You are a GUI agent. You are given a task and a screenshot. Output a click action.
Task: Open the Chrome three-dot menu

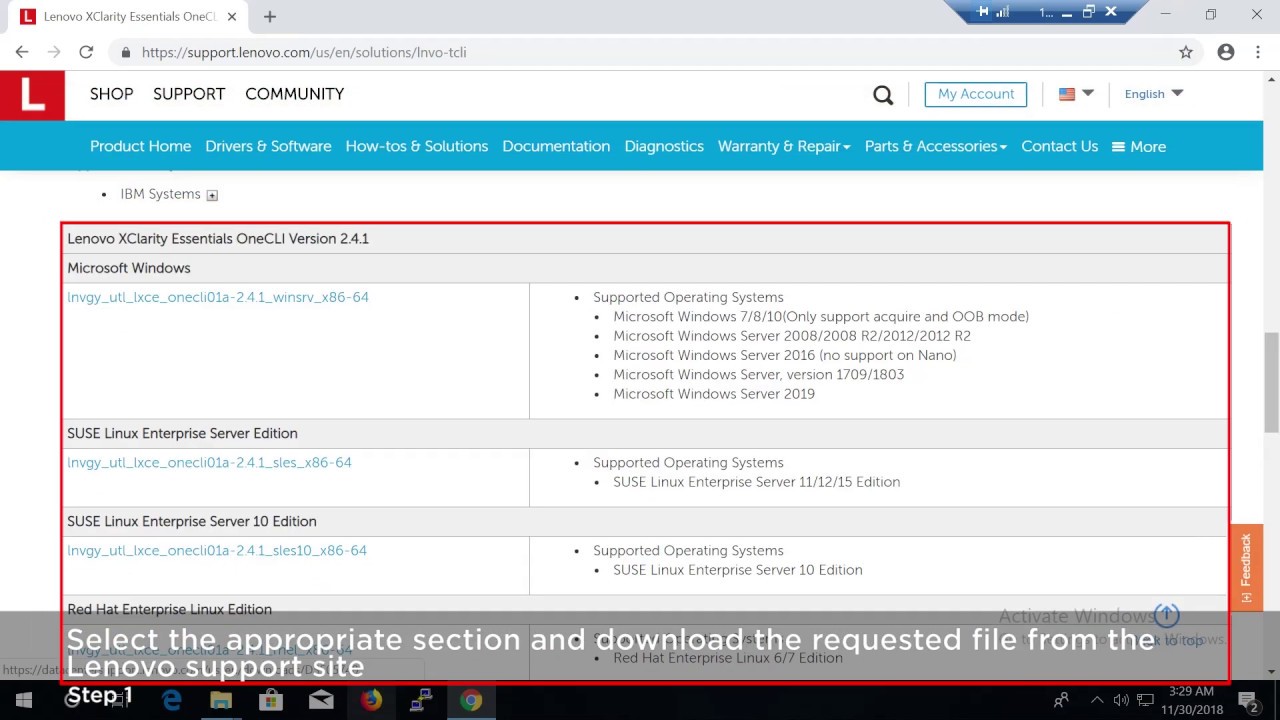1258,52
